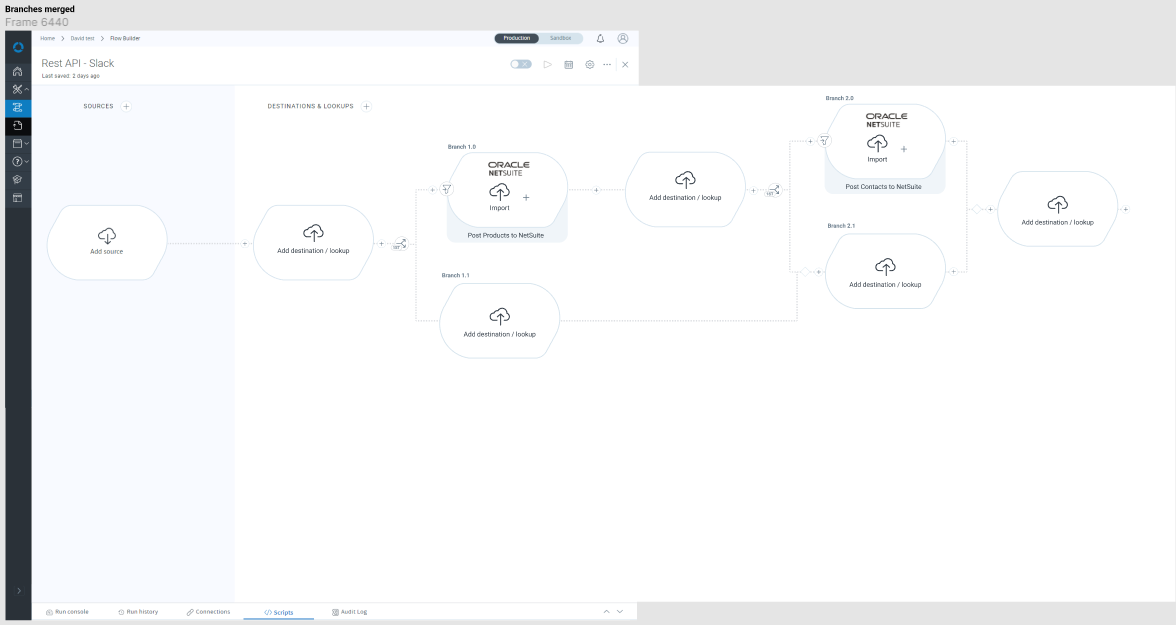
Task: Expand the Tools menu in sidebar
Action: pyautogui.click(x=18, y=90)
